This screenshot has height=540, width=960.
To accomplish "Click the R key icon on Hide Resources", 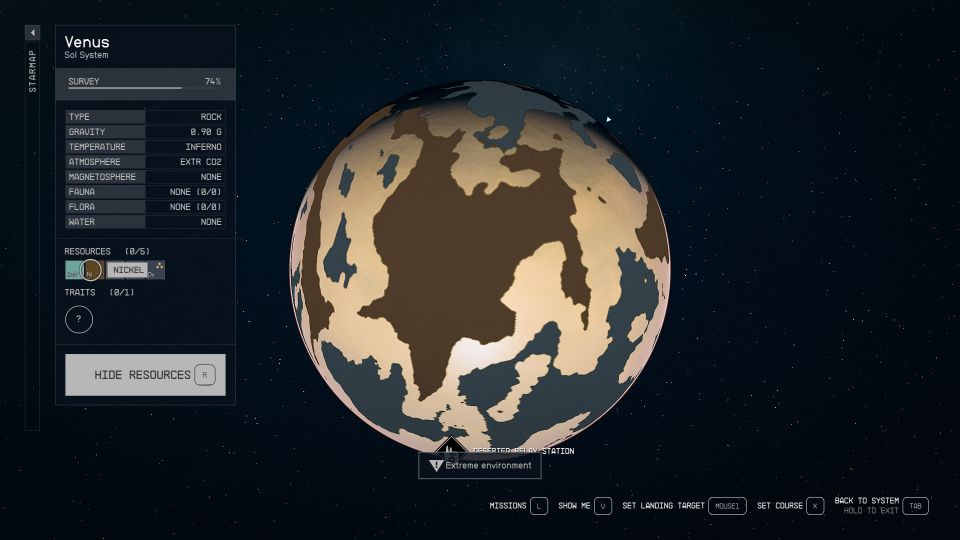I will coord(205,375).
